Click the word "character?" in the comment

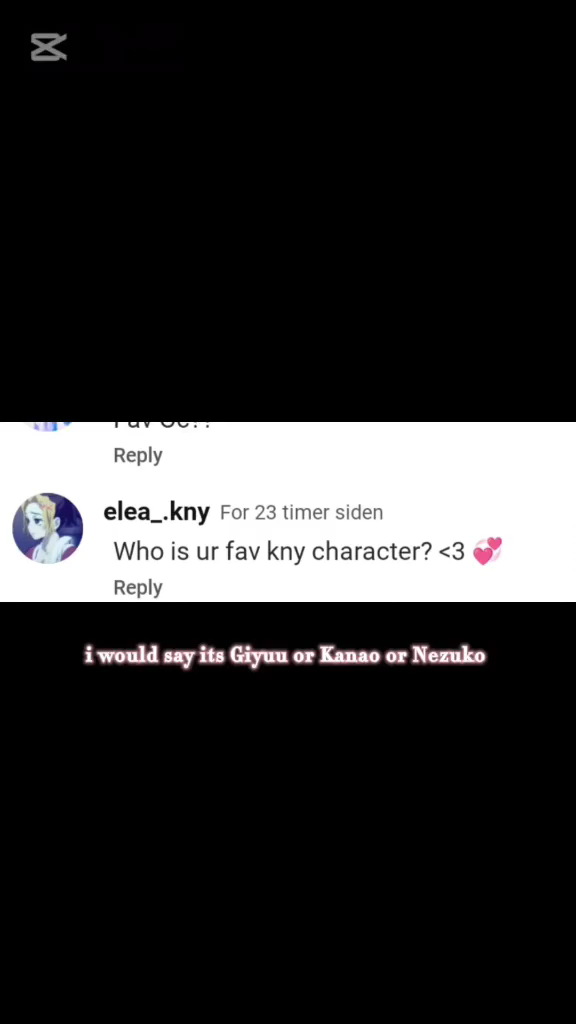tap(372, 552)
